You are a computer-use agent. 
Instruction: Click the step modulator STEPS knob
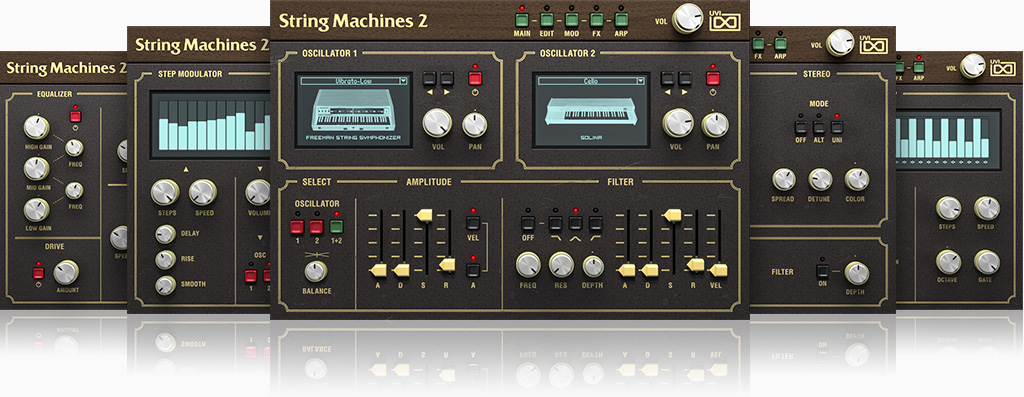pos(165,192)
